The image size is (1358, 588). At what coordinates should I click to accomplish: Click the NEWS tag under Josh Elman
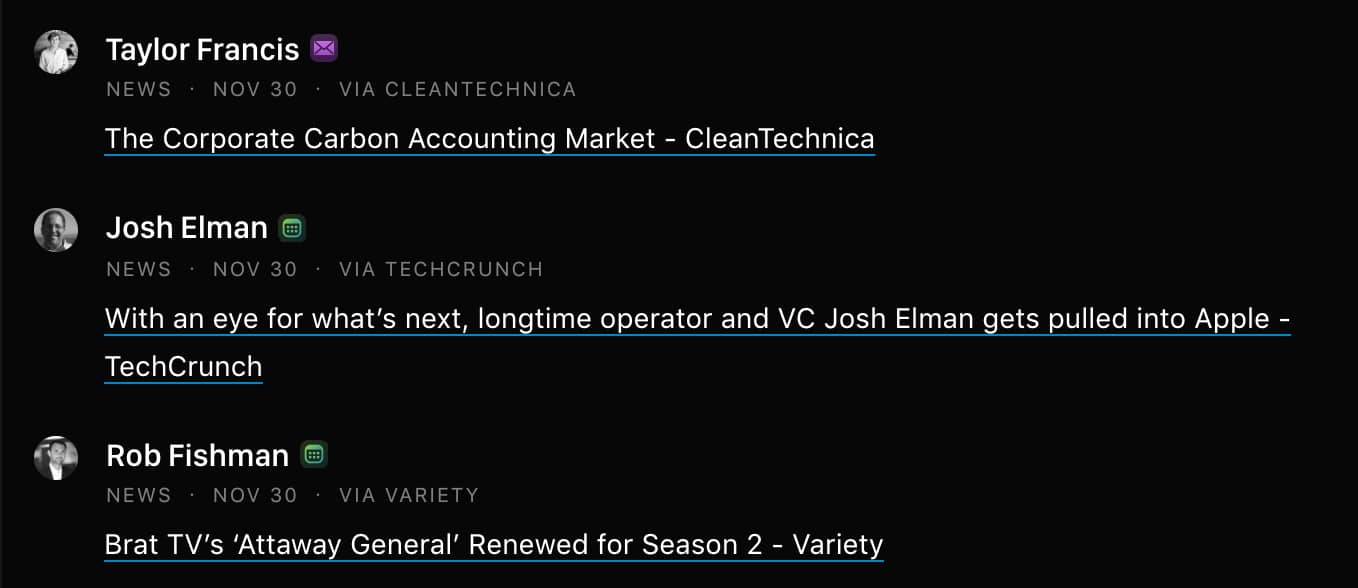139,269
